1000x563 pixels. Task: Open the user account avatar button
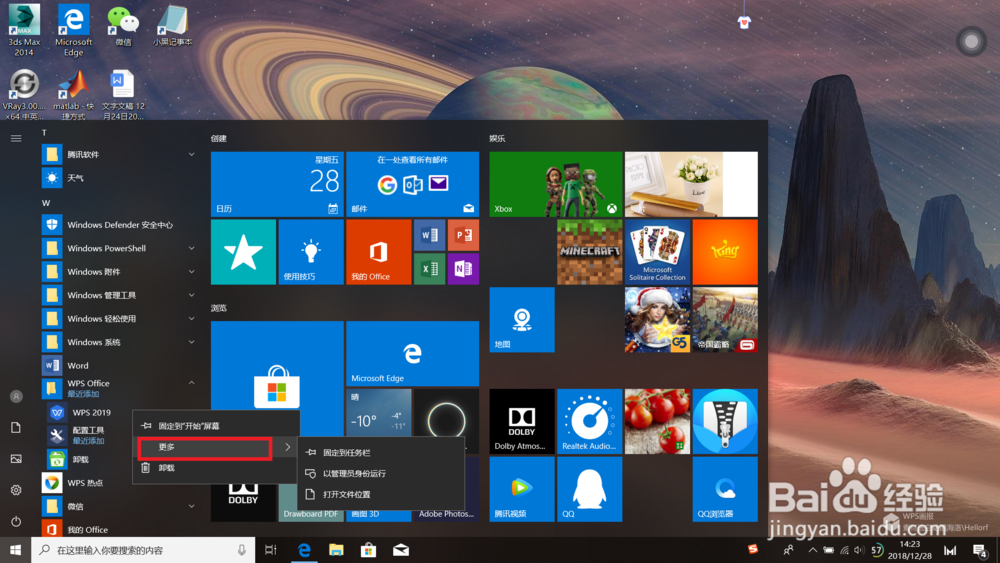[x=16, y=397]
